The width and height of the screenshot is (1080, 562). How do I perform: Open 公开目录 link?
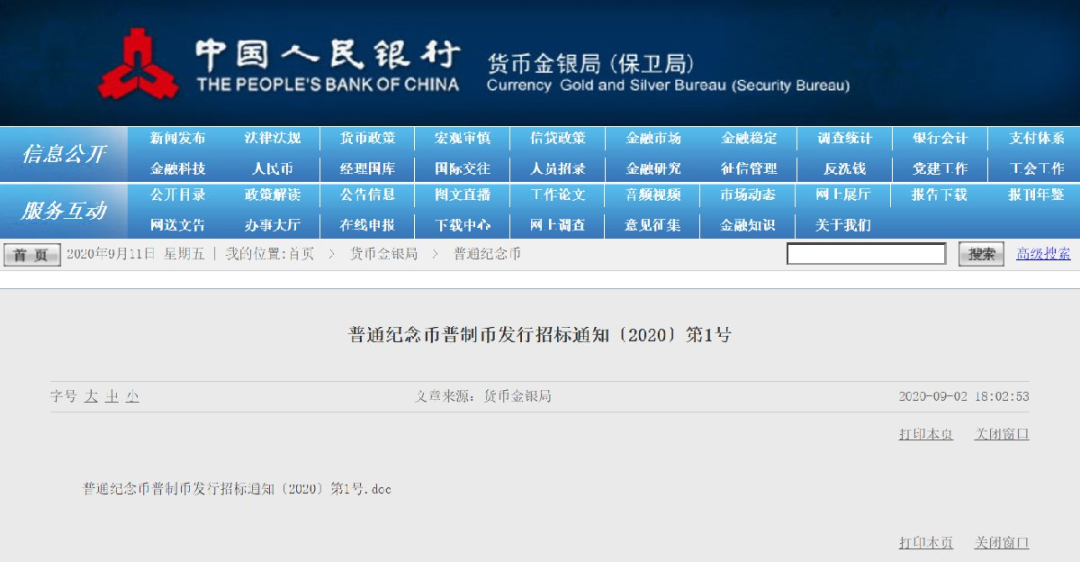[178, 195]
